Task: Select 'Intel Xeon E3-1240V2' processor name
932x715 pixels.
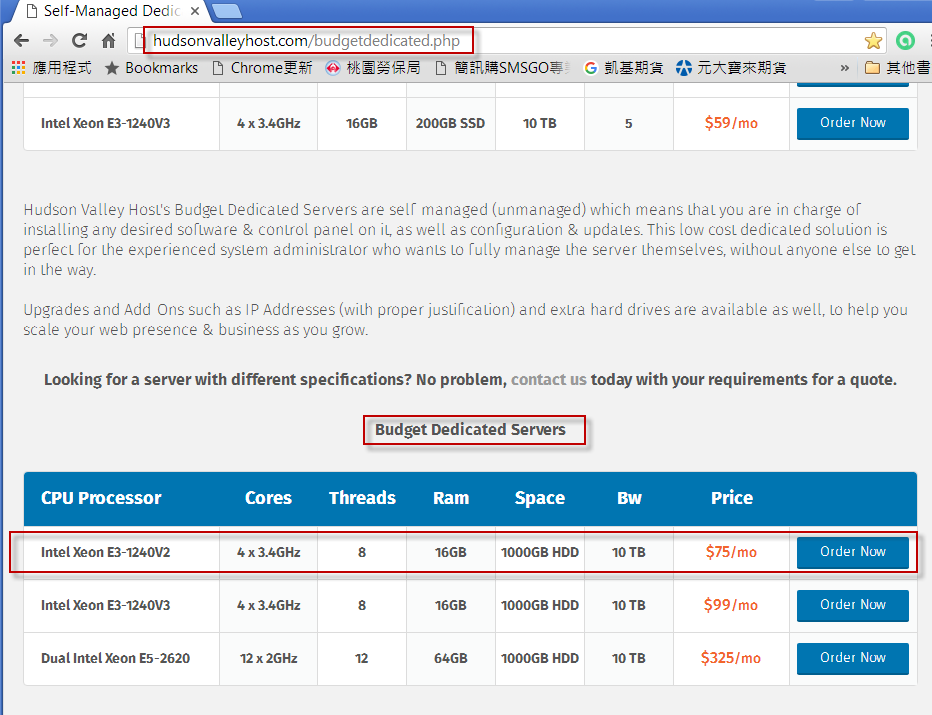Action: [x=105, y=552]
